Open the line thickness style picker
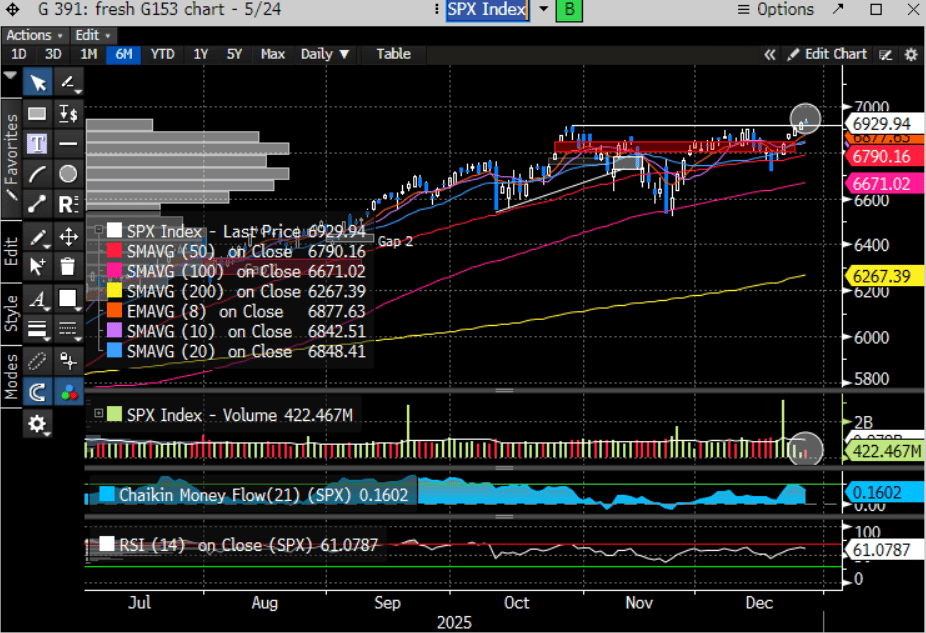This screenshot has height=633, width=926. pyautogui.click(x=38, y=329)
